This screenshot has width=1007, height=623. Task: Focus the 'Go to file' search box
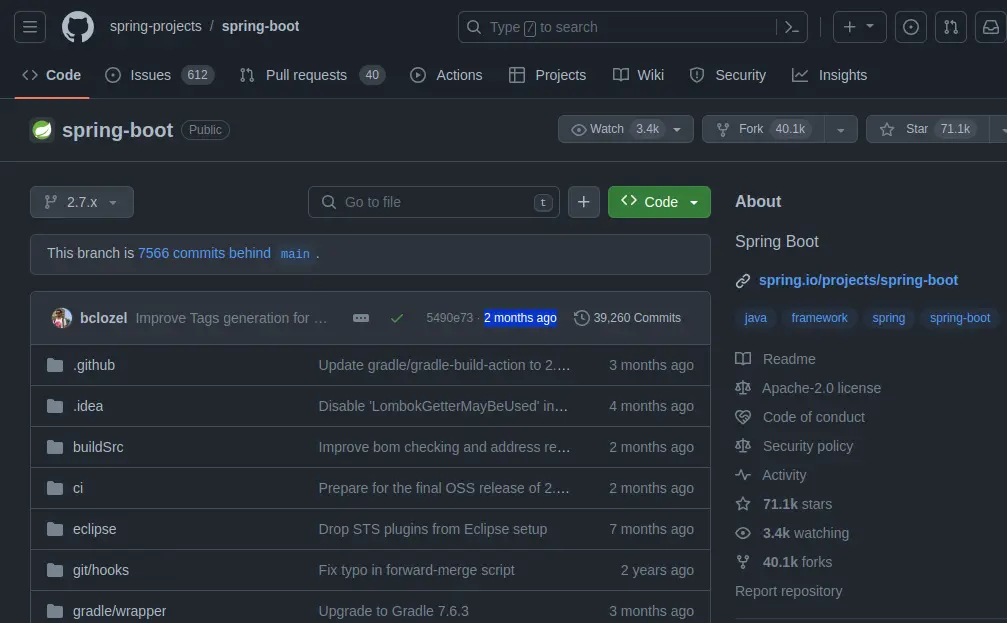[x=433, y=202]
